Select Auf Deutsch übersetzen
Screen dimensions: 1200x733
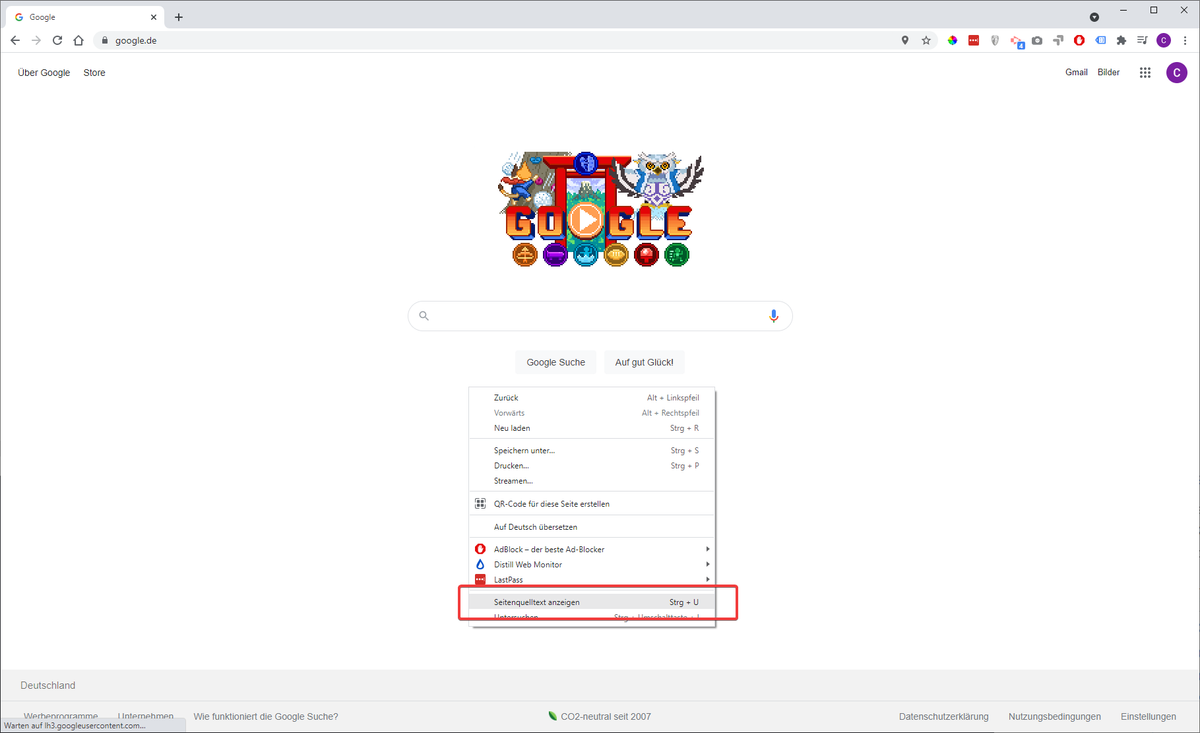point(592,527)
